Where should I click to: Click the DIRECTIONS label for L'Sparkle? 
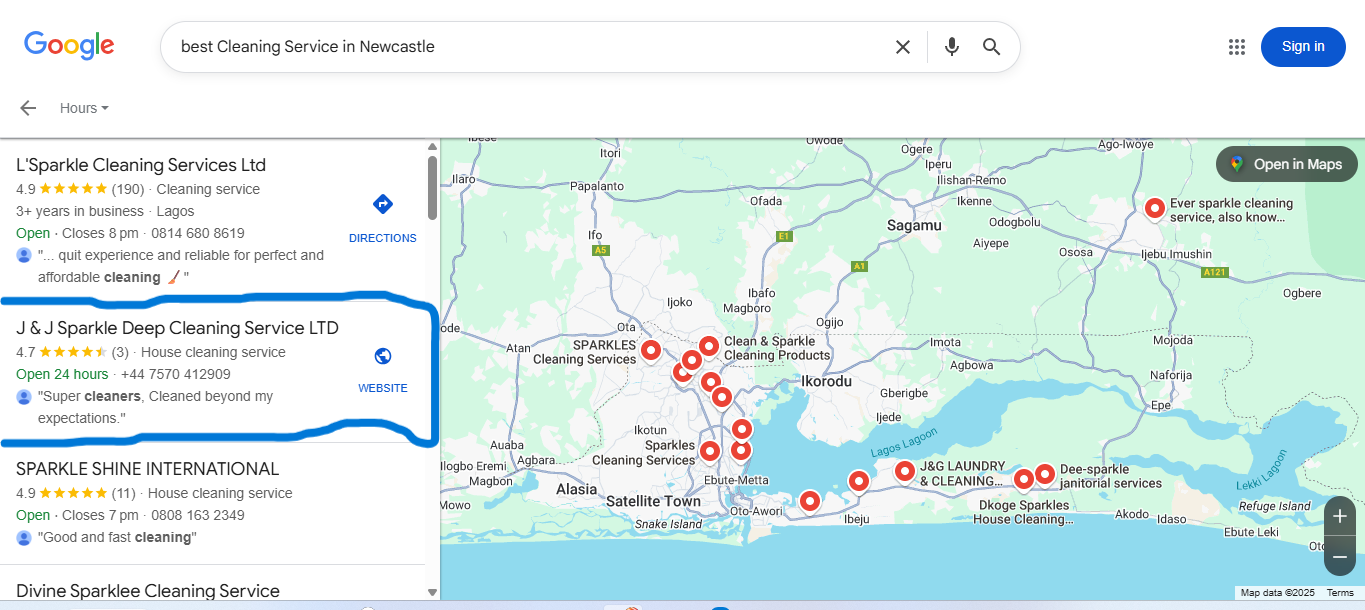tap(383, 238)
